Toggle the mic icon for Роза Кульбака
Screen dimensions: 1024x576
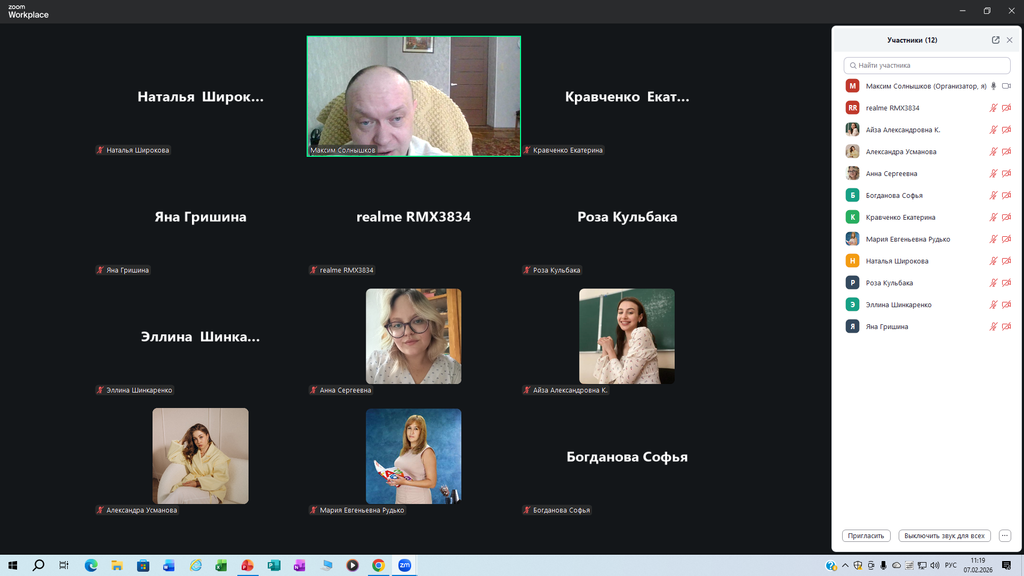pyautogui.click(x=994, y=283)
